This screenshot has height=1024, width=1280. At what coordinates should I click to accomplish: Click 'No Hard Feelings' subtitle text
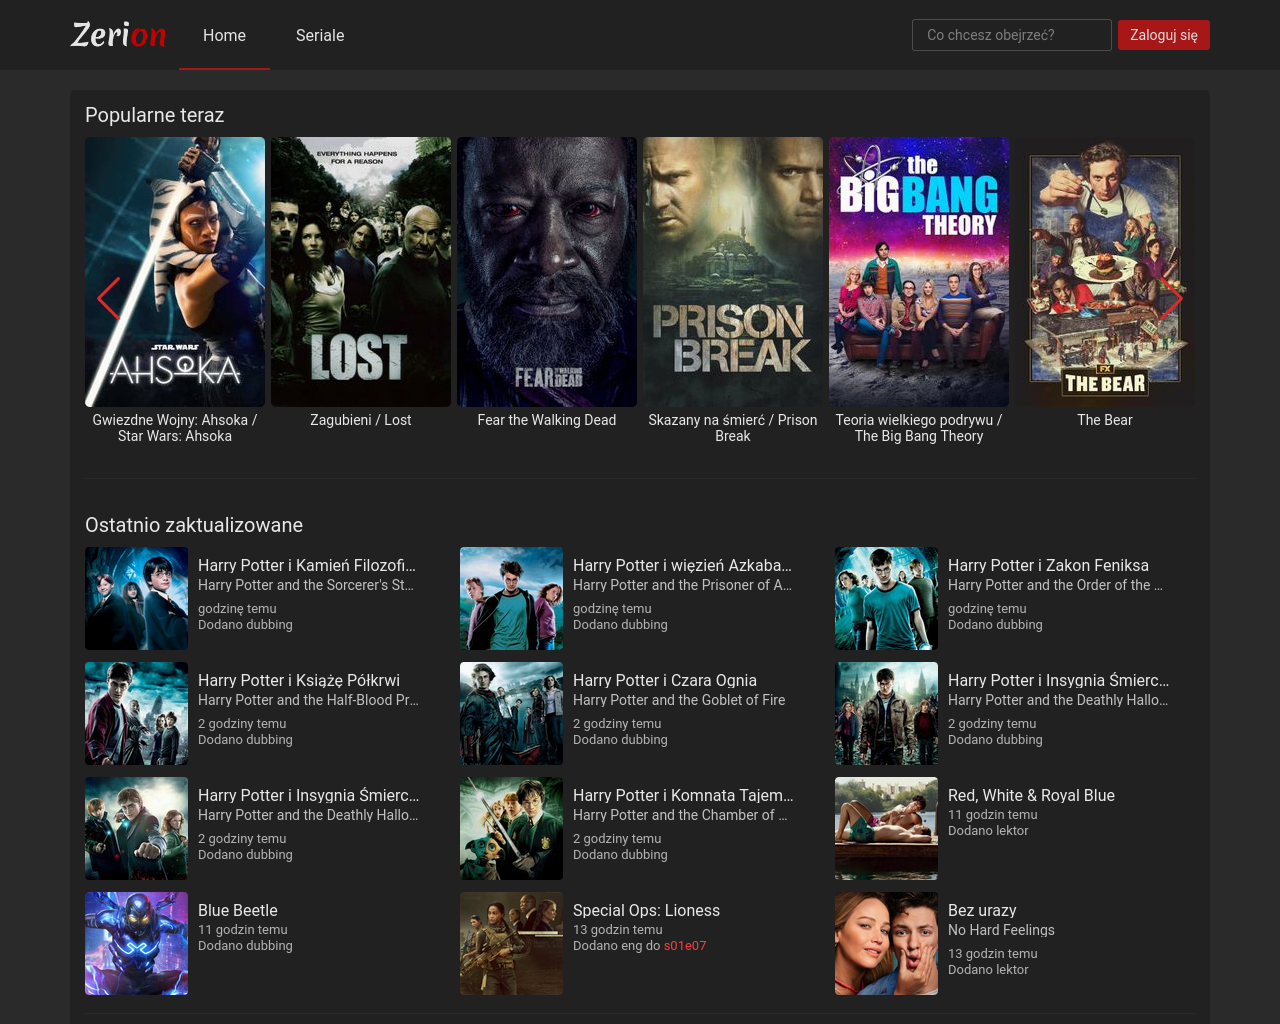[1001, 930]
